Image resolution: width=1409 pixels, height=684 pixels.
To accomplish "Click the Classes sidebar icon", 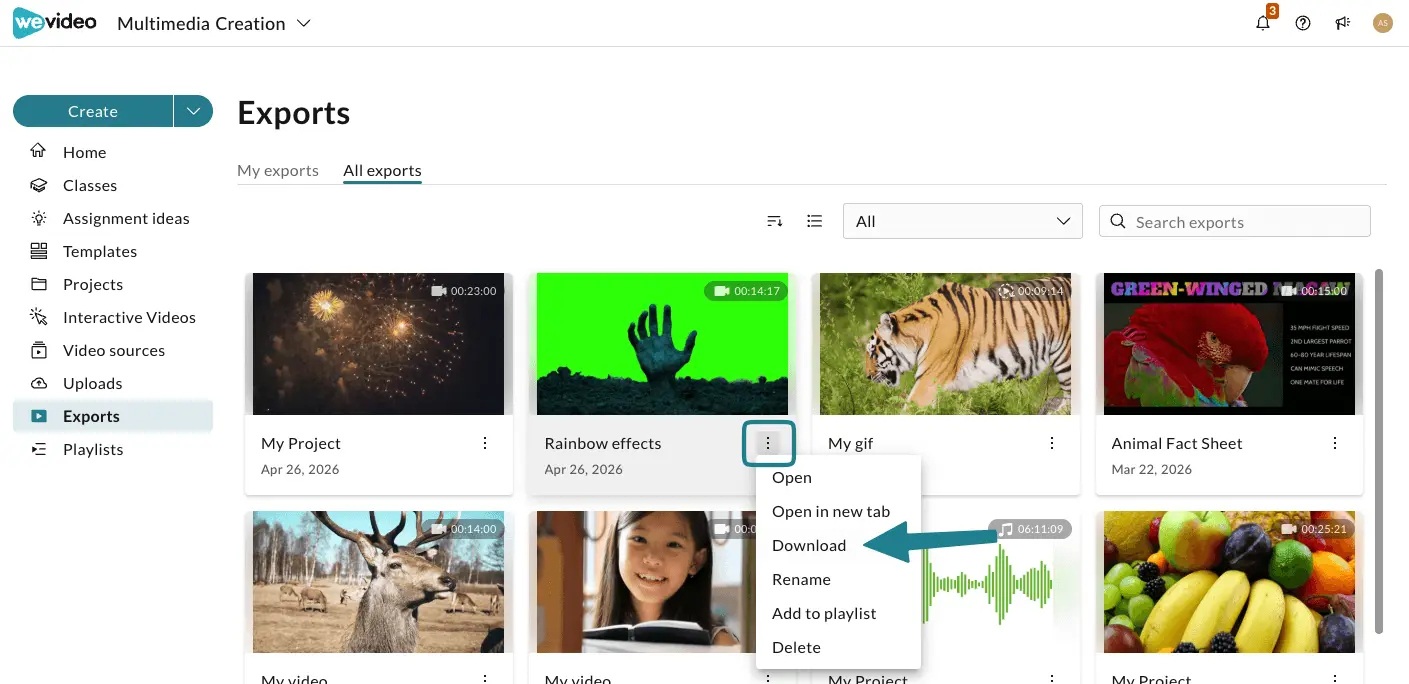I will 39,185.
